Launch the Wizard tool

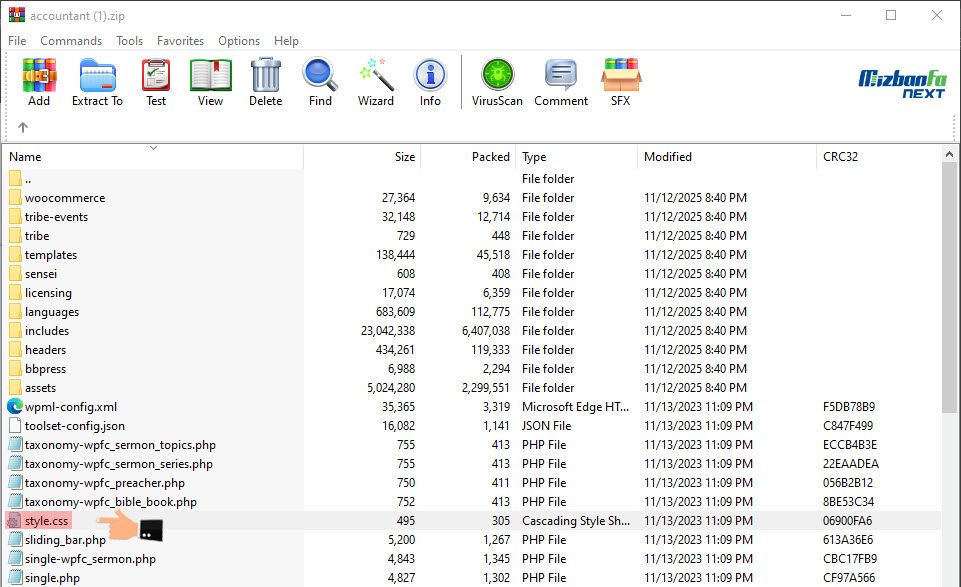tap(376, 80)
